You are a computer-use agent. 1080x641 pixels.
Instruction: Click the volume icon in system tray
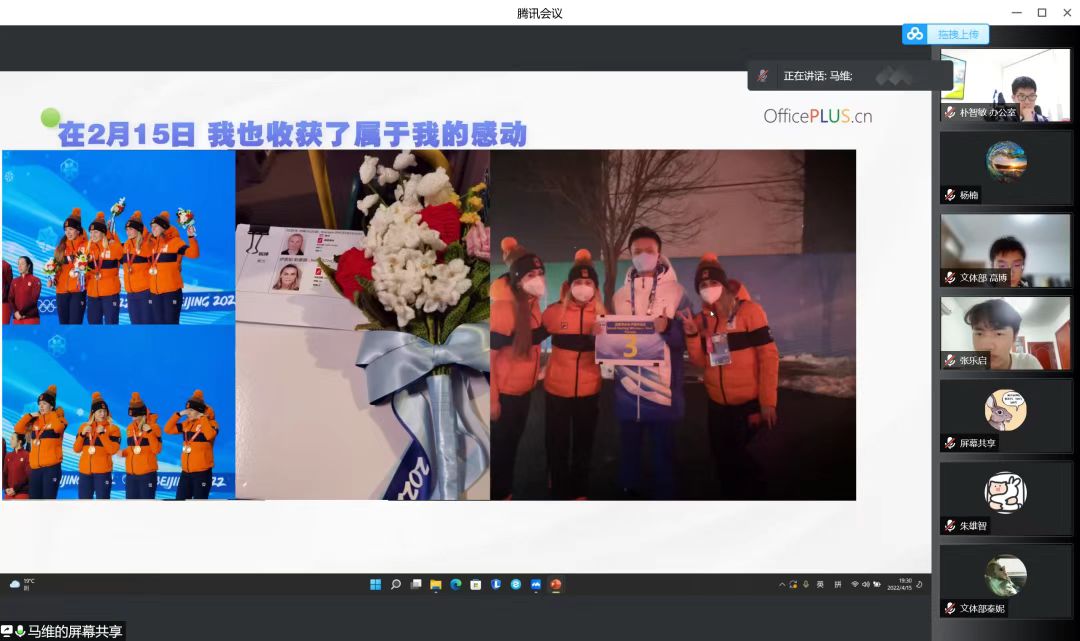click(865, 584)
